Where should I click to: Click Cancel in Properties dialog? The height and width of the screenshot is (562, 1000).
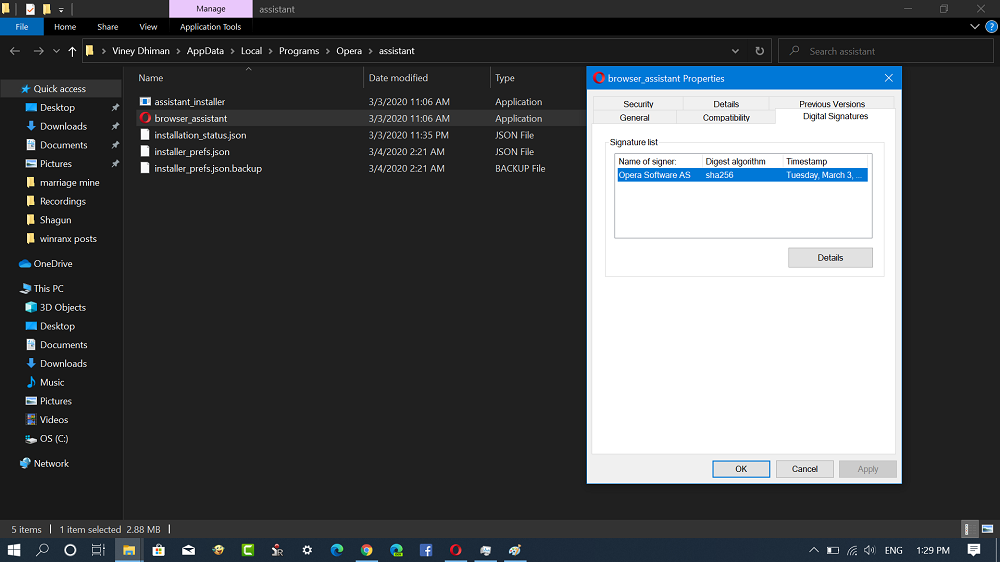pos(804,469)
